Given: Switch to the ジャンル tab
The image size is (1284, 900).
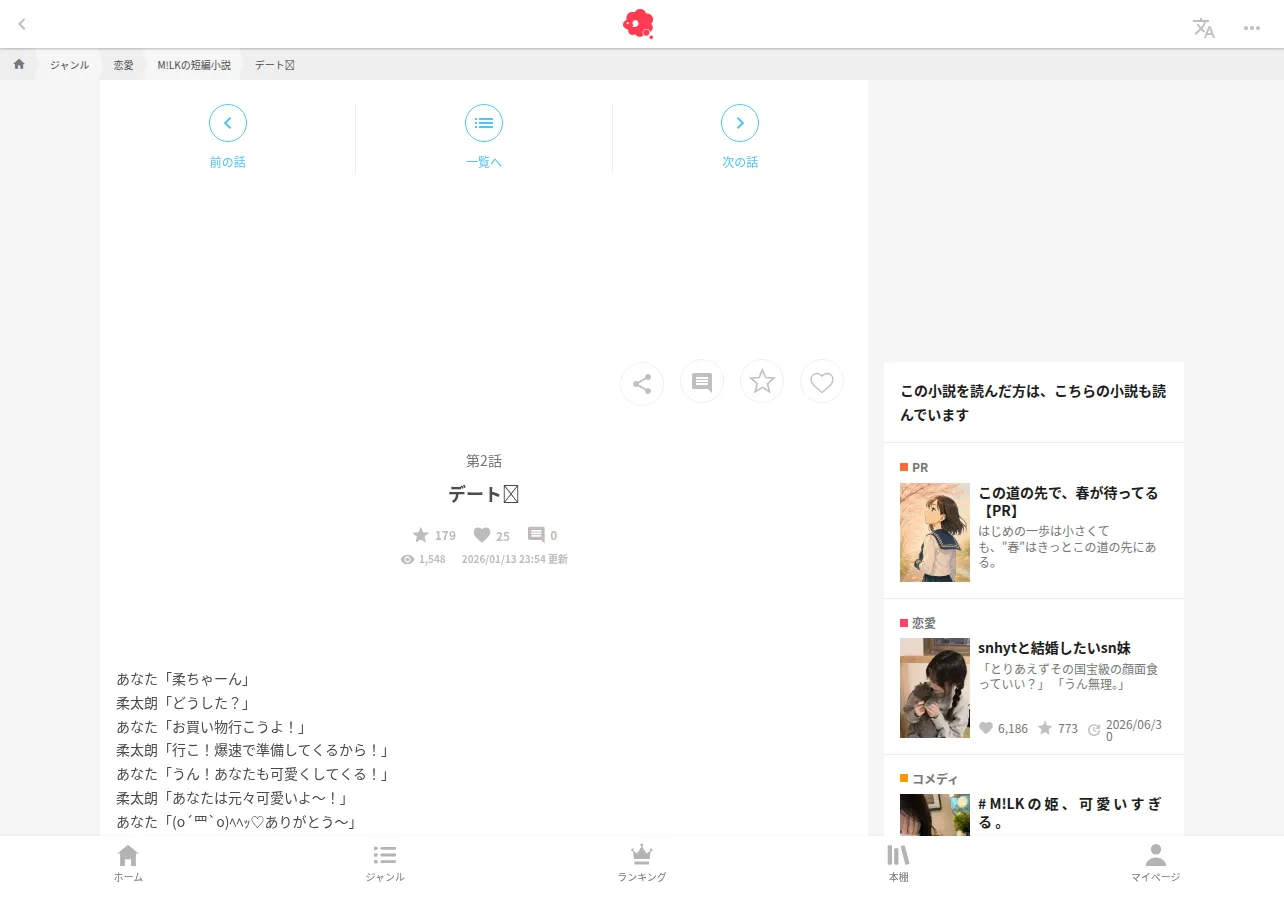Looking at the screenshot, I should (385, 863).
